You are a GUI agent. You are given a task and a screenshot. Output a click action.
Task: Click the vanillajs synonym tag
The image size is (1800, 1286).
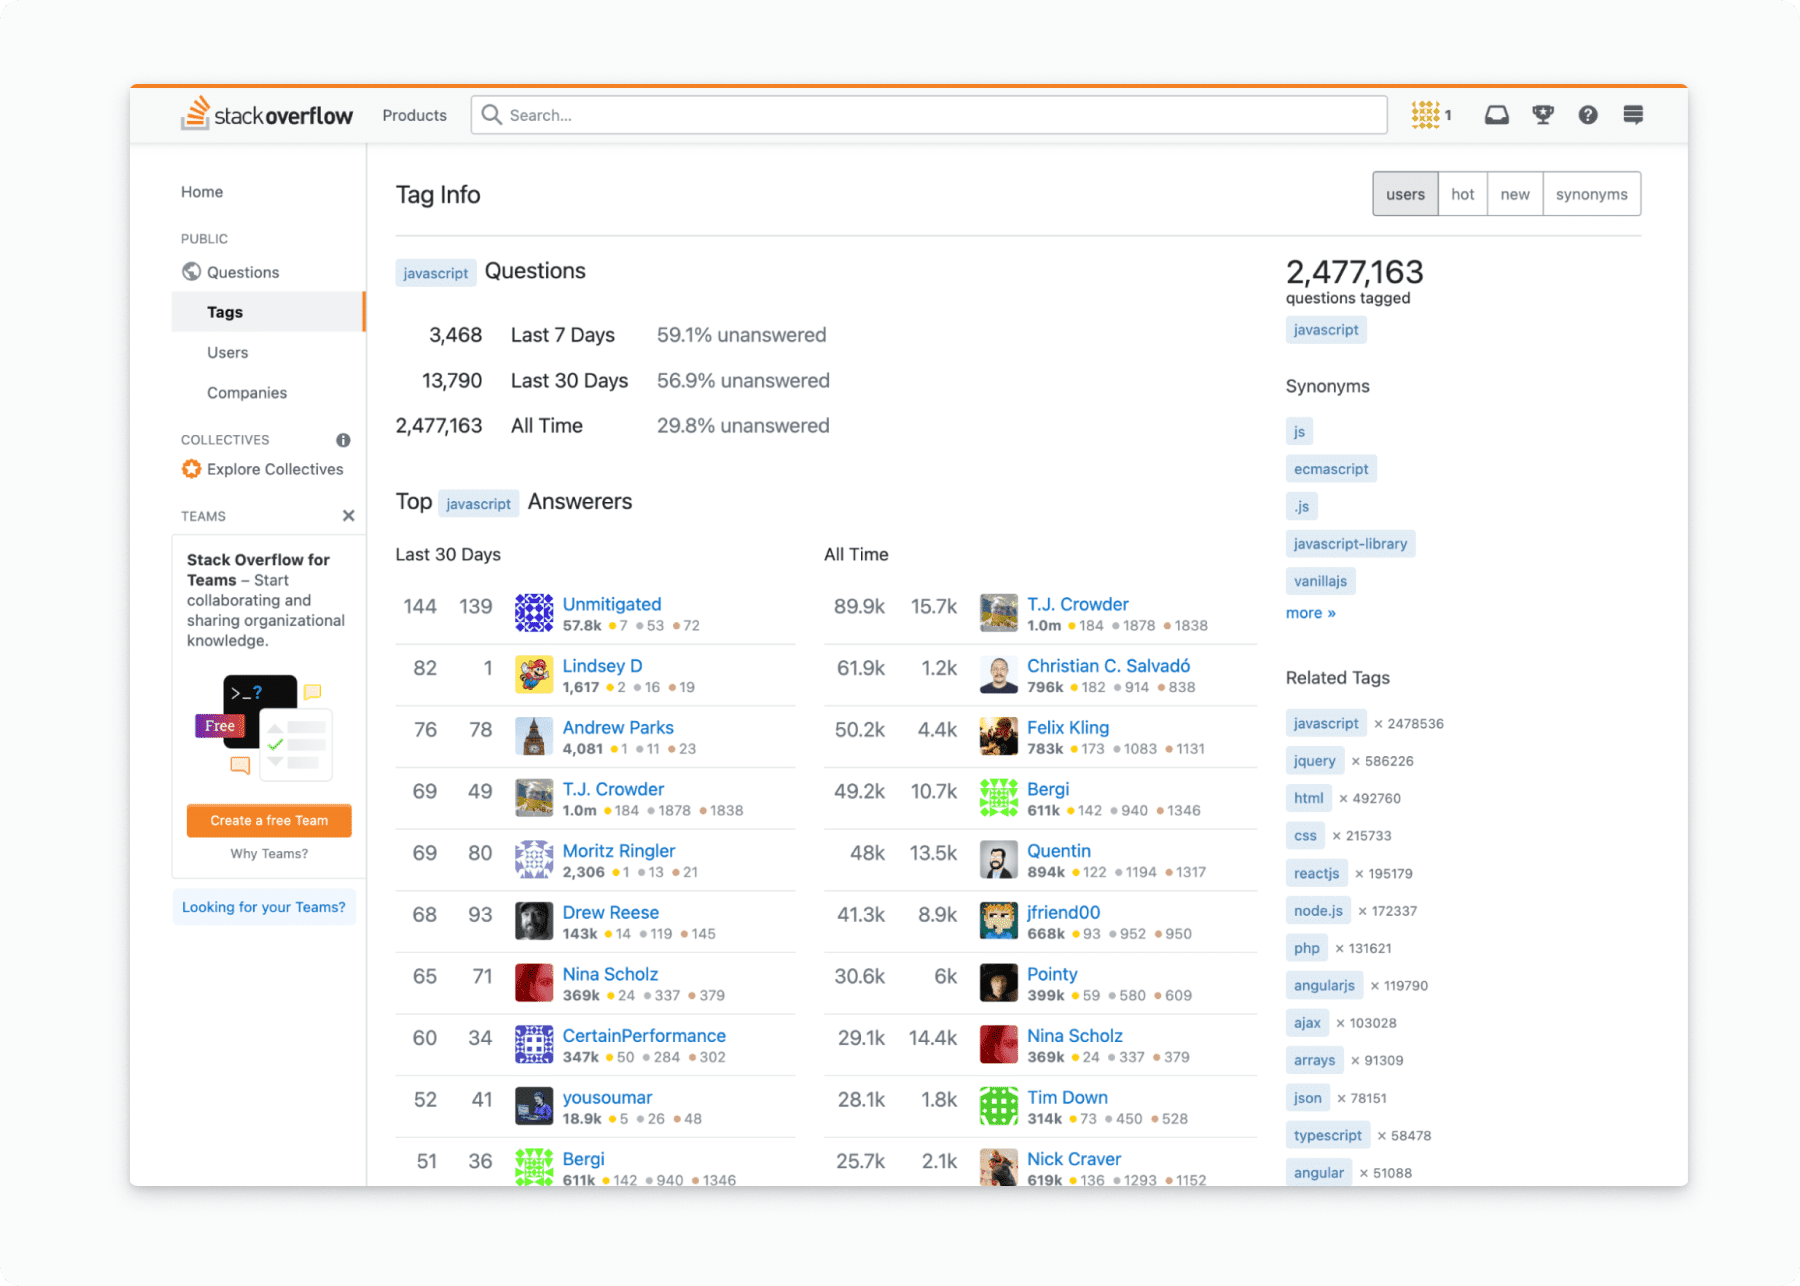(1320, 581)
